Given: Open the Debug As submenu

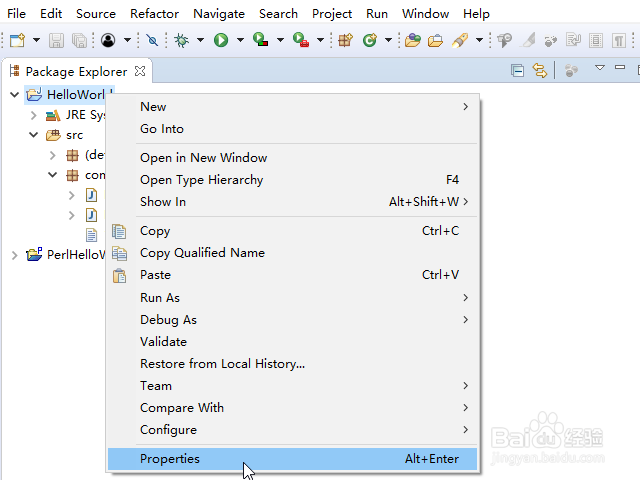Looking at the screenshot, I should coord(292,320).
